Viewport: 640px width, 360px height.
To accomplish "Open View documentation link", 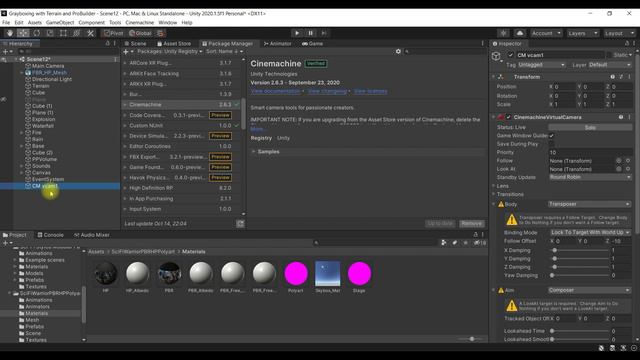I will click(x=275, y=91).
